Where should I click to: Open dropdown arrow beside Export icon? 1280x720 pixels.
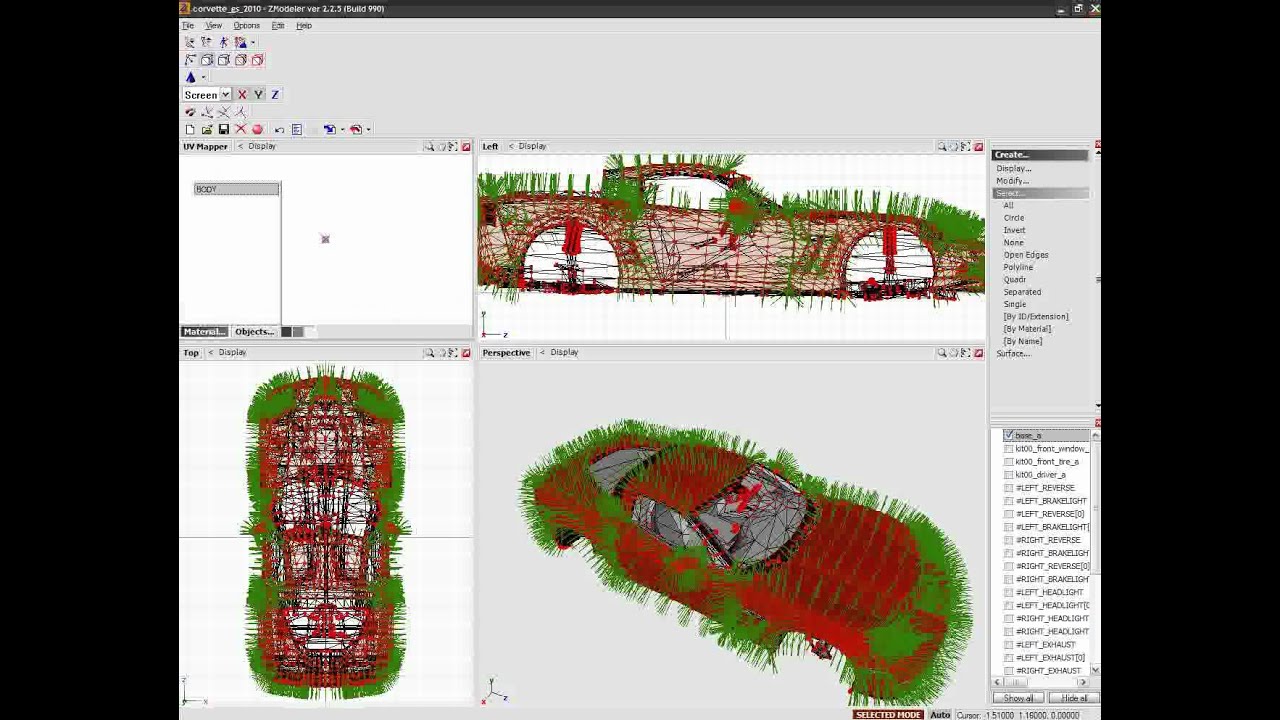click(368, 129)
